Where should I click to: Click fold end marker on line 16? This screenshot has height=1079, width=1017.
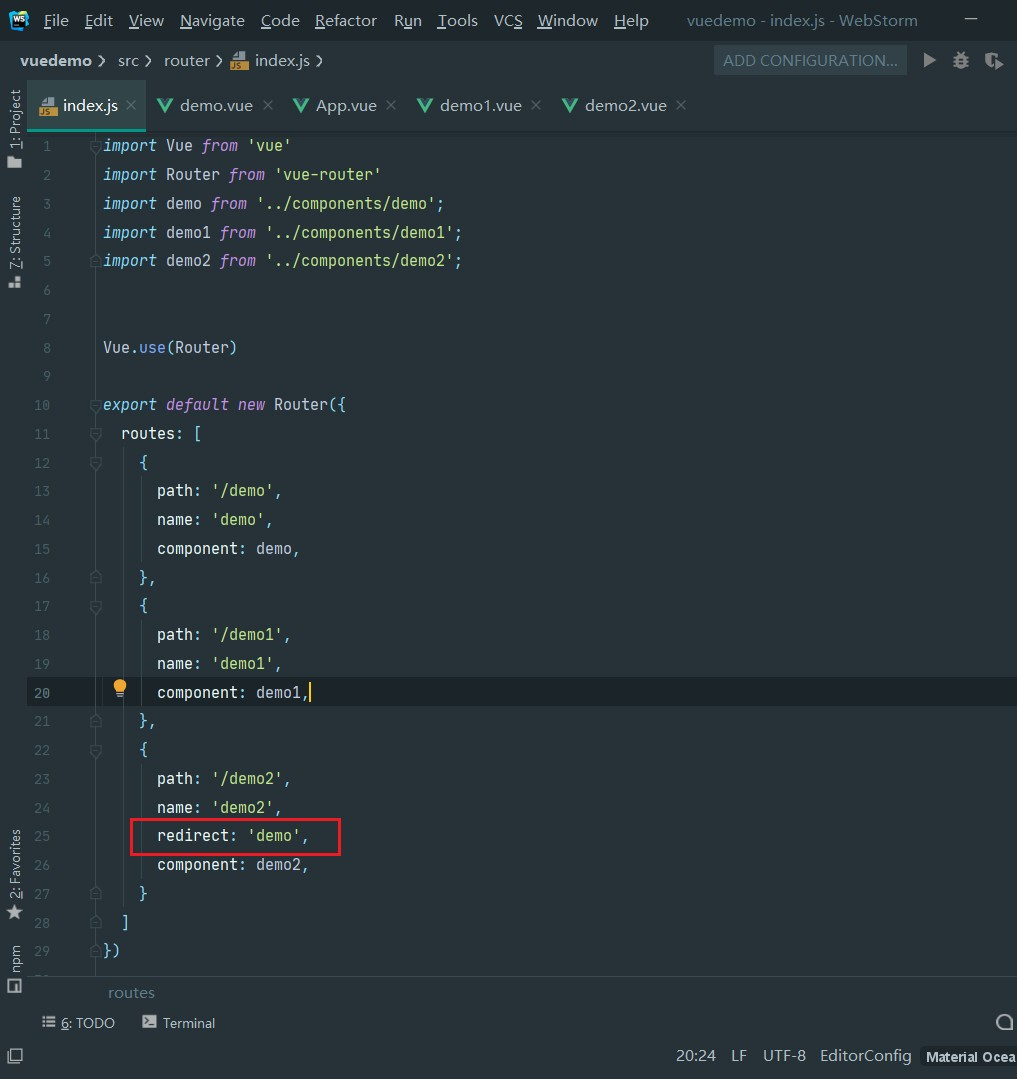(96, 577)
